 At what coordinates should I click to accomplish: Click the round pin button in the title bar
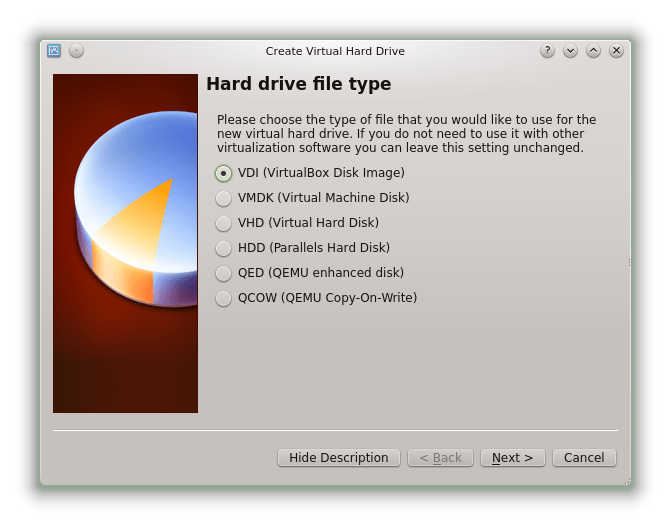coord(77,51)
